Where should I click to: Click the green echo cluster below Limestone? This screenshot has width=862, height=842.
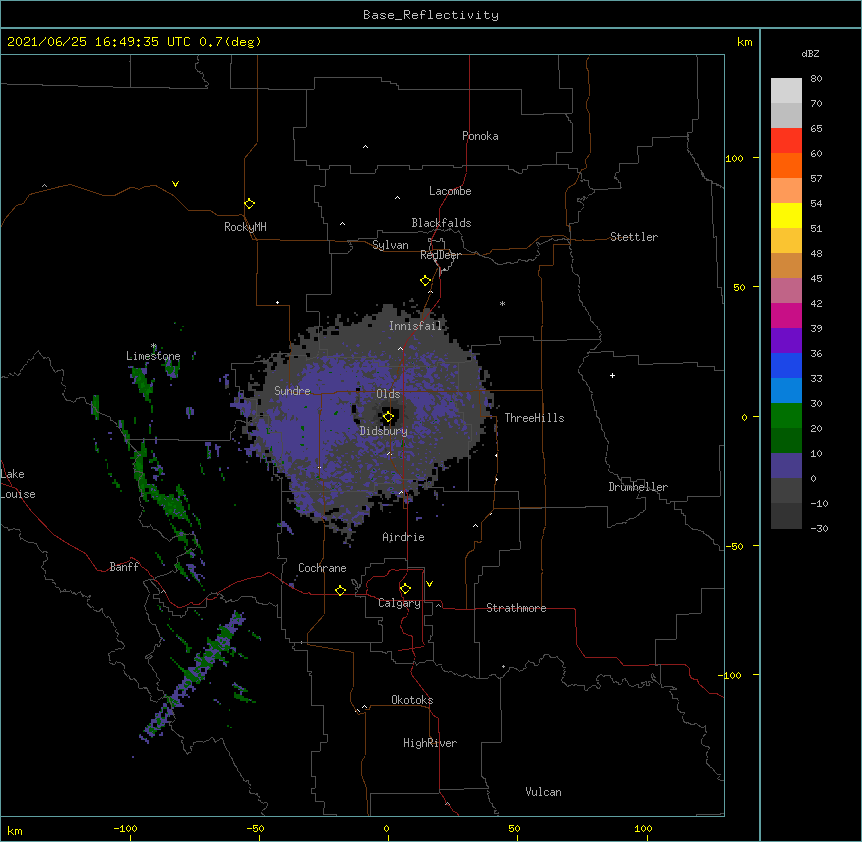point(141,382)
